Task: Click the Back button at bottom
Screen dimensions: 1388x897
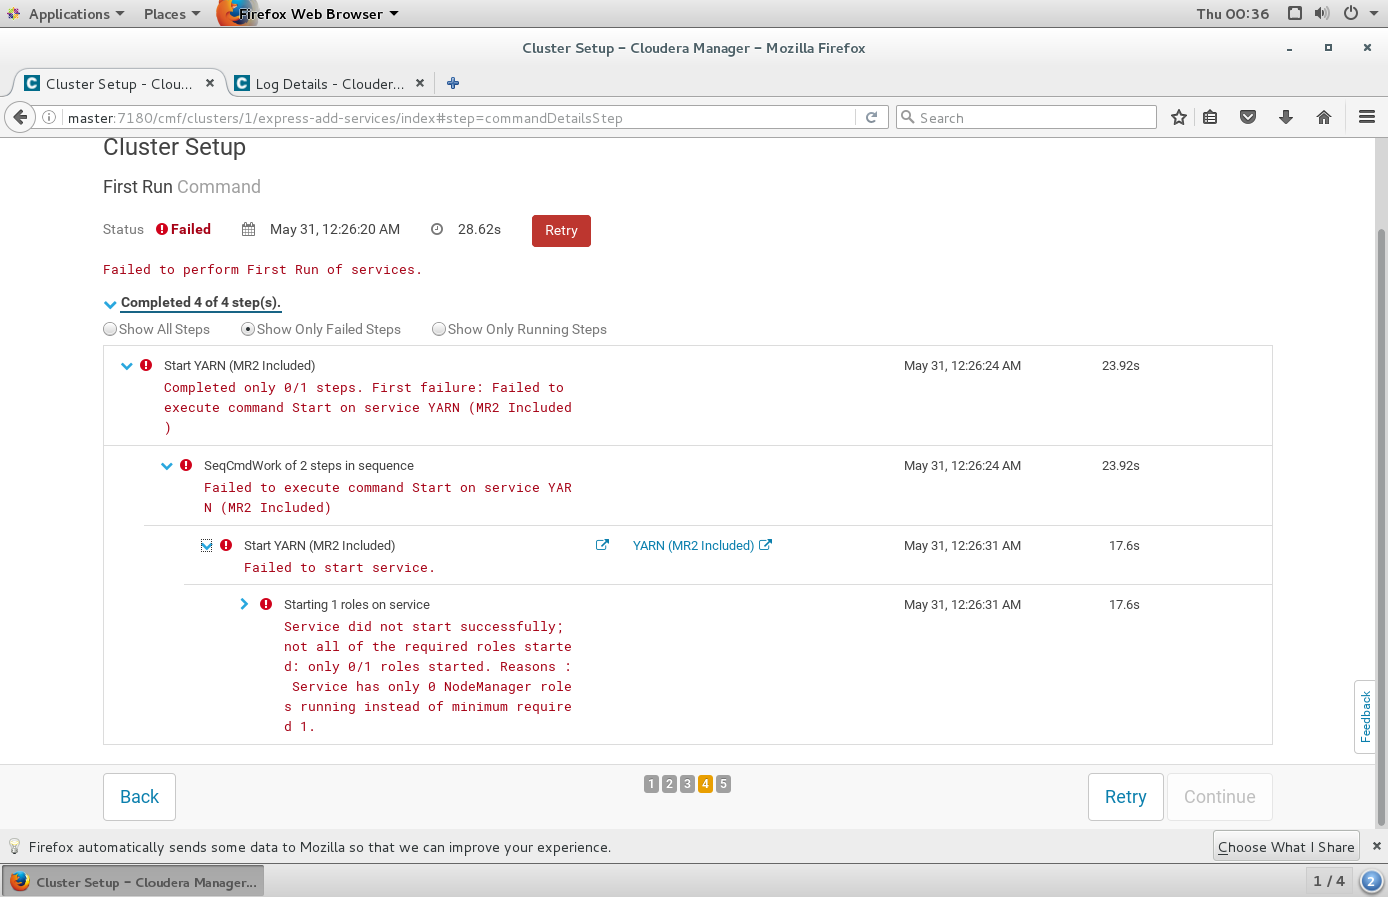Action: (x=139, y=797)
